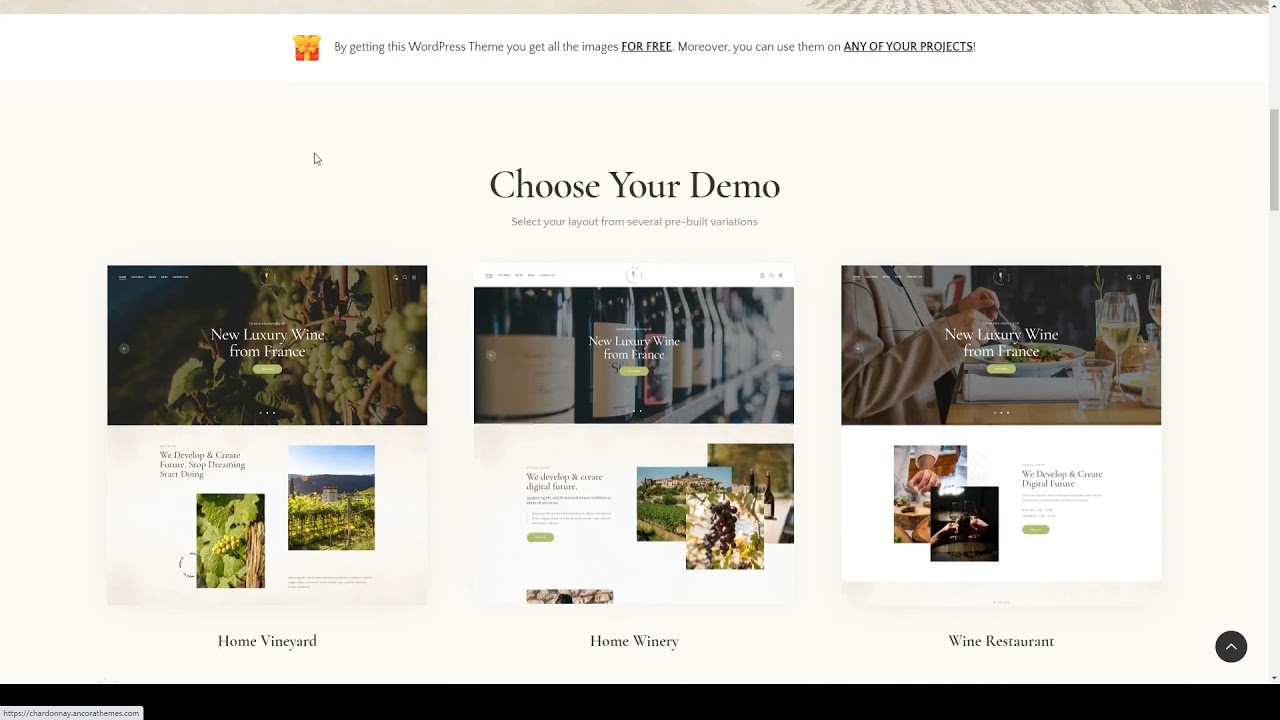Image resolution: width=1280 pixels, height=720 pixels.
Task: Click the green button in Home Vineyard hero
Action: [267, 369]
